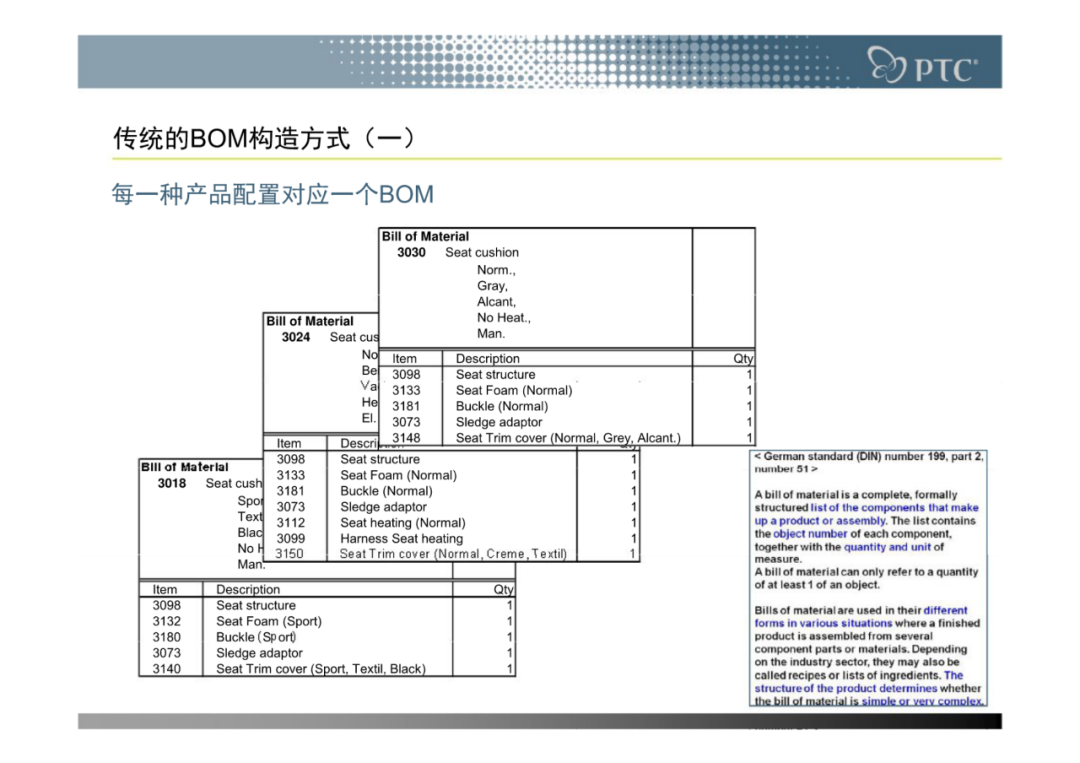This screenshot has width=1080, height=763.
Task: Click item number 3148
Action: [x=406, y=437]
